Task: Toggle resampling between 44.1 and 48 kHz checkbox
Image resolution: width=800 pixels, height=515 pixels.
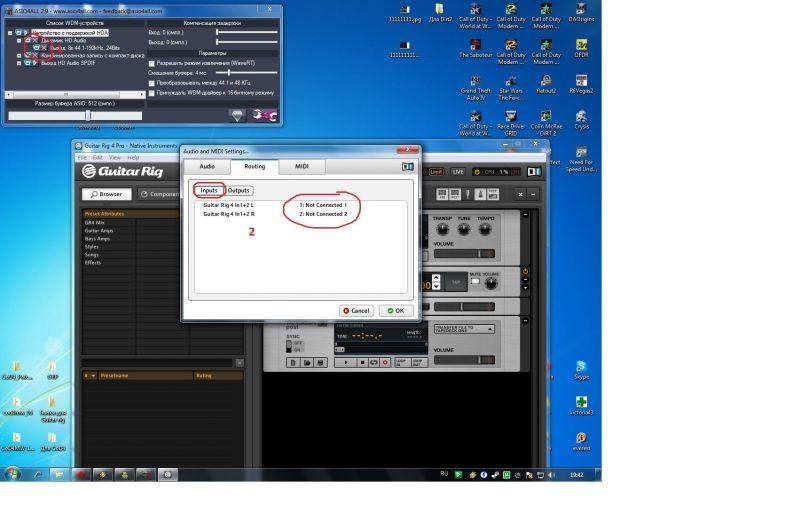Action: click(x=151, y=82)
